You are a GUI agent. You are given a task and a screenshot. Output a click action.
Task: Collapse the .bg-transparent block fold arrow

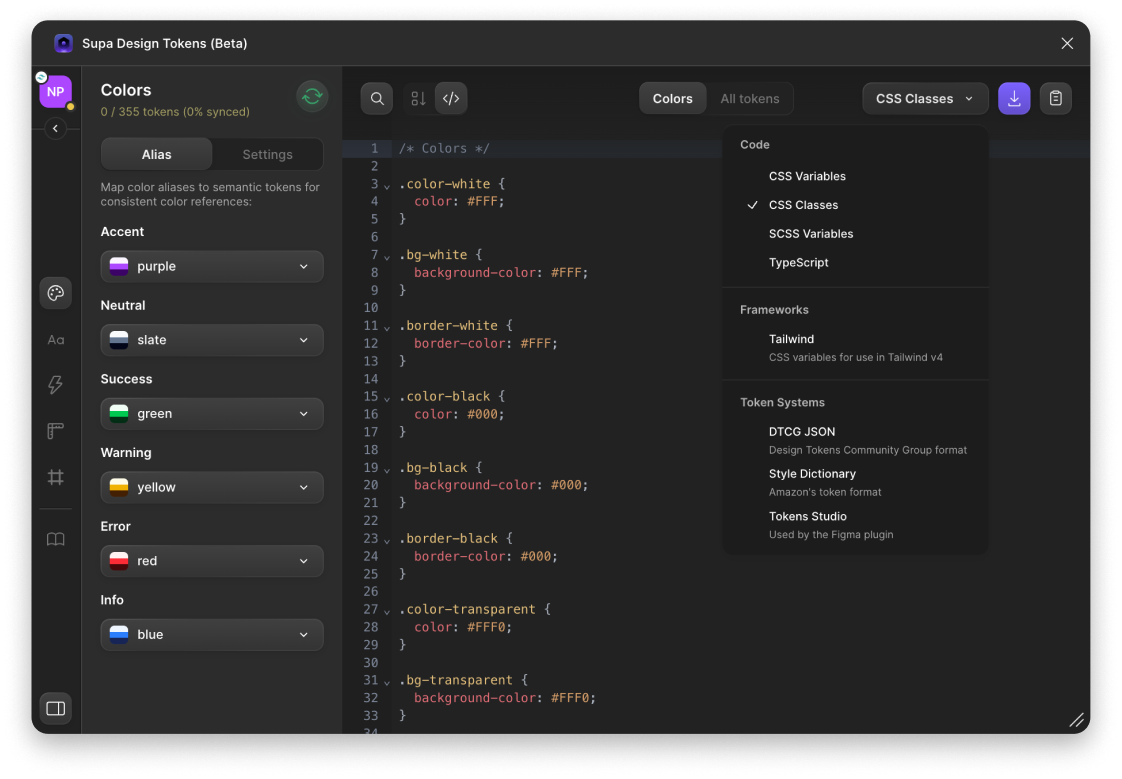click(x=386, y=682)
